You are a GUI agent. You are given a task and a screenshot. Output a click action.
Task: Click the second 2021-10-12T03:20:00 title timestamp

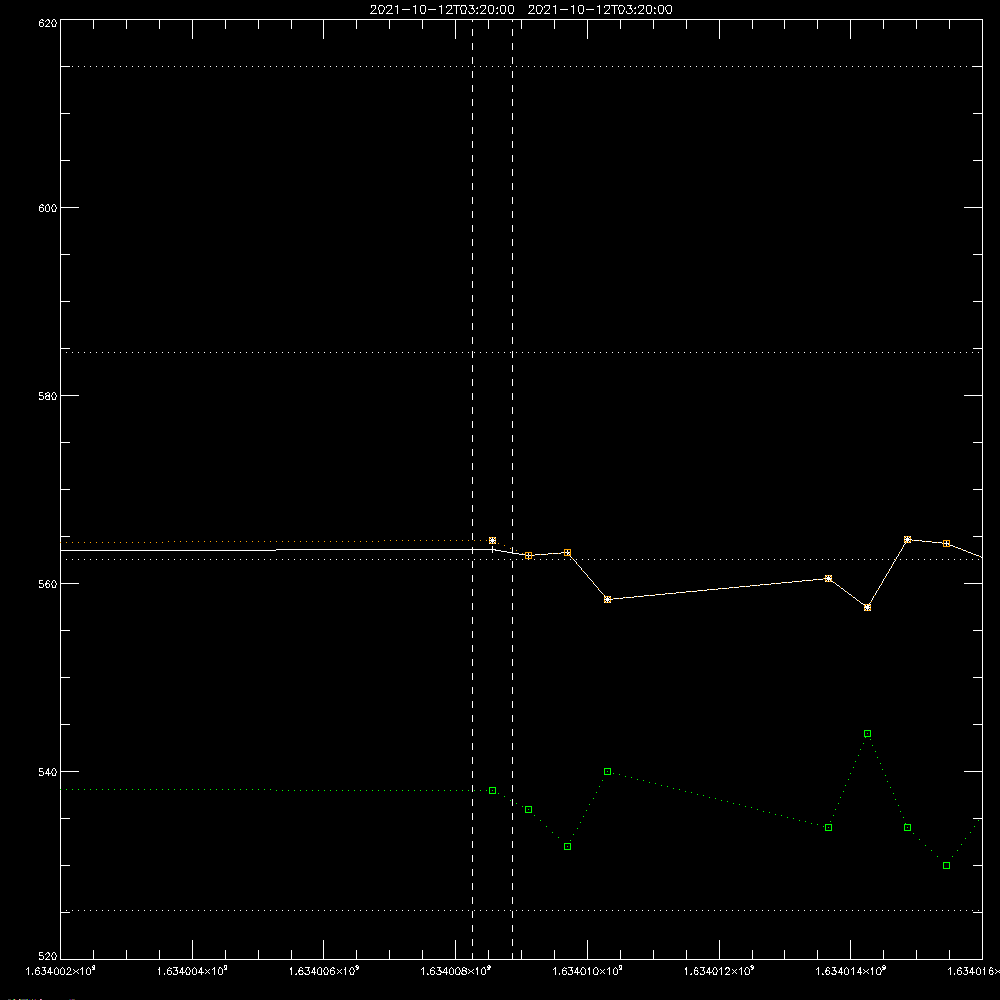[x=600, y=9]
